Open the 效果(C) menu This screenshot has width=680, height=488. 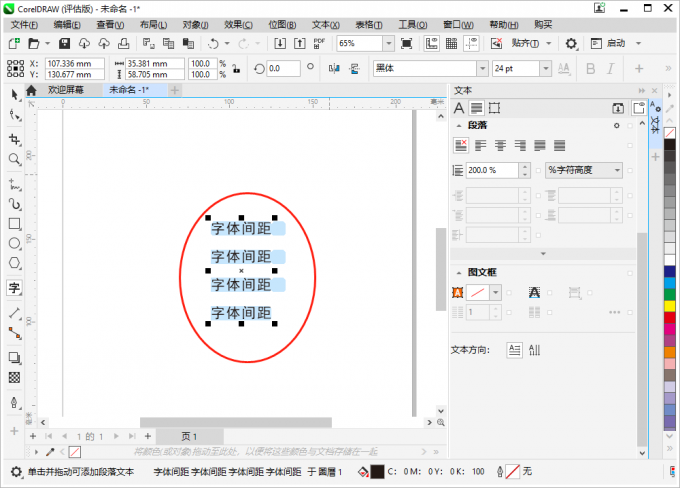[x=238, y=24]
